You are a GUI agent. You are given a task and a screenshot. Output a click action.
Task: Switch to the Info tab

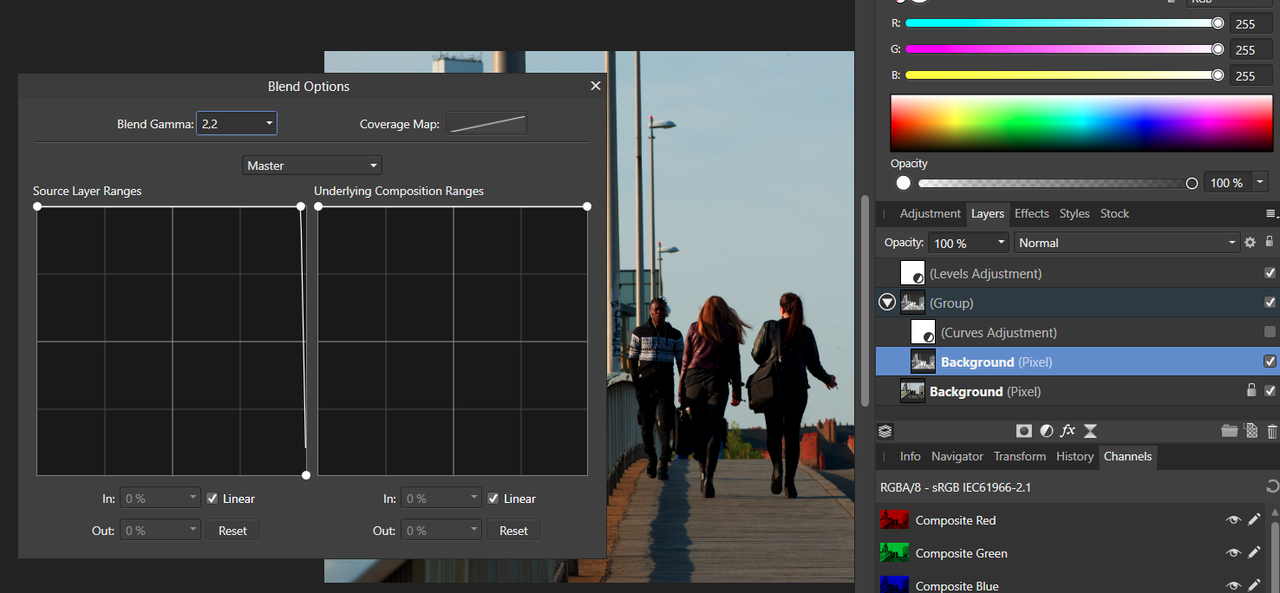coord(910,456)
